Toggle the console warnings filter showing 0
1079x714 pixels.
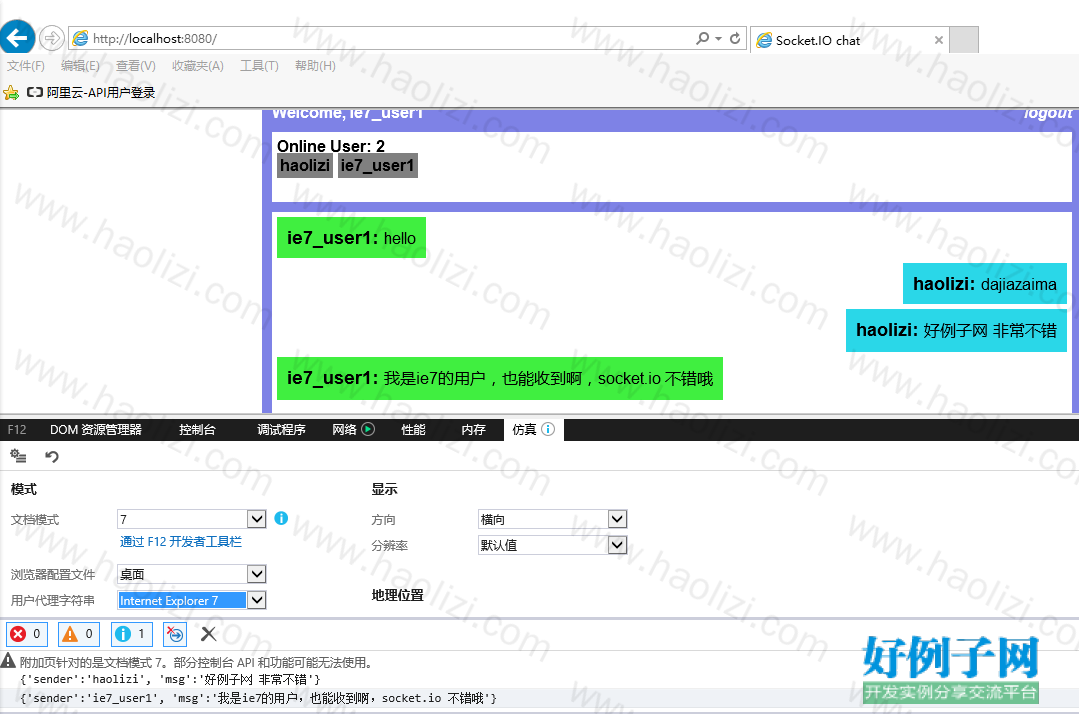(79, 634)
